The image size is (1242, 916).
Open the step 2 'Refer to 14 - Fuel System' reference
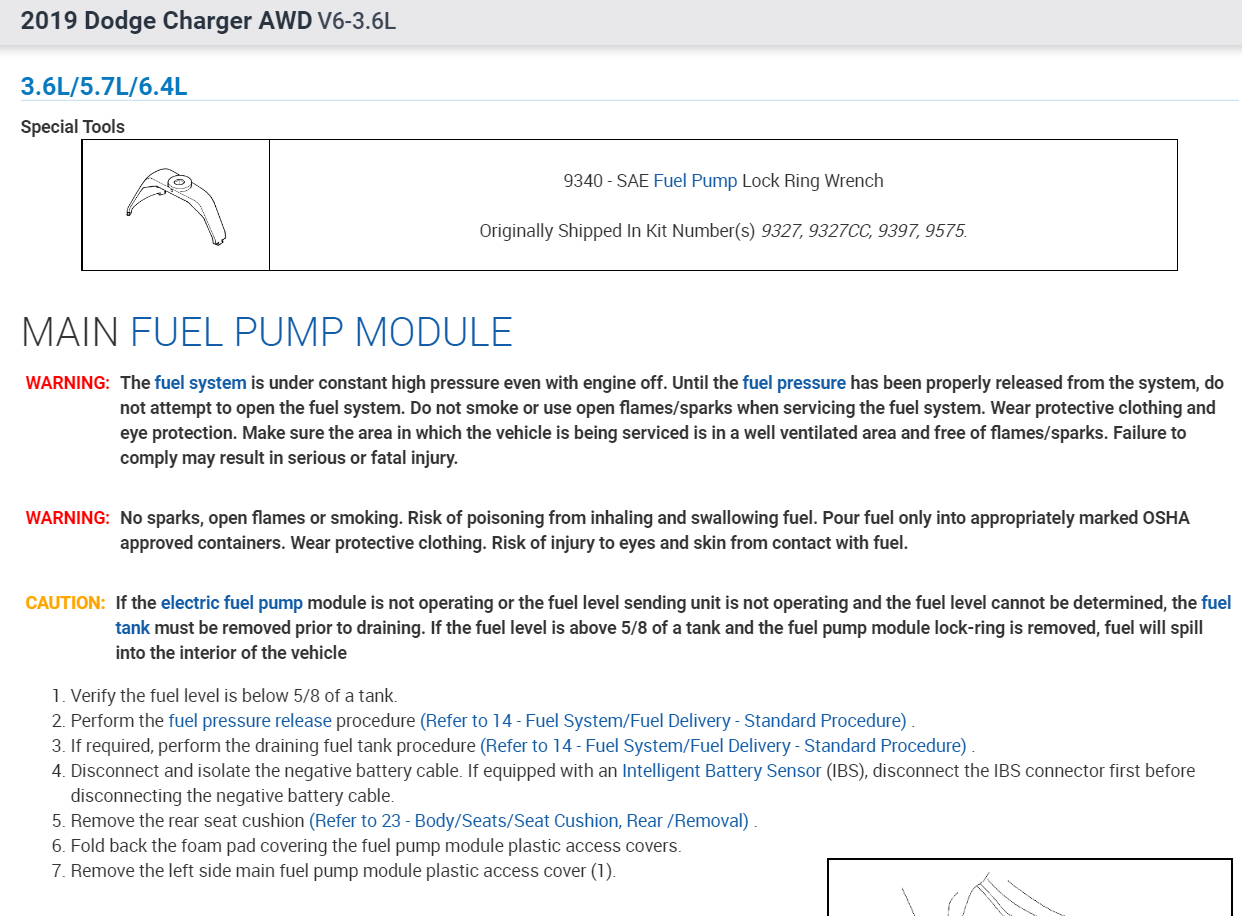[663, 721]
